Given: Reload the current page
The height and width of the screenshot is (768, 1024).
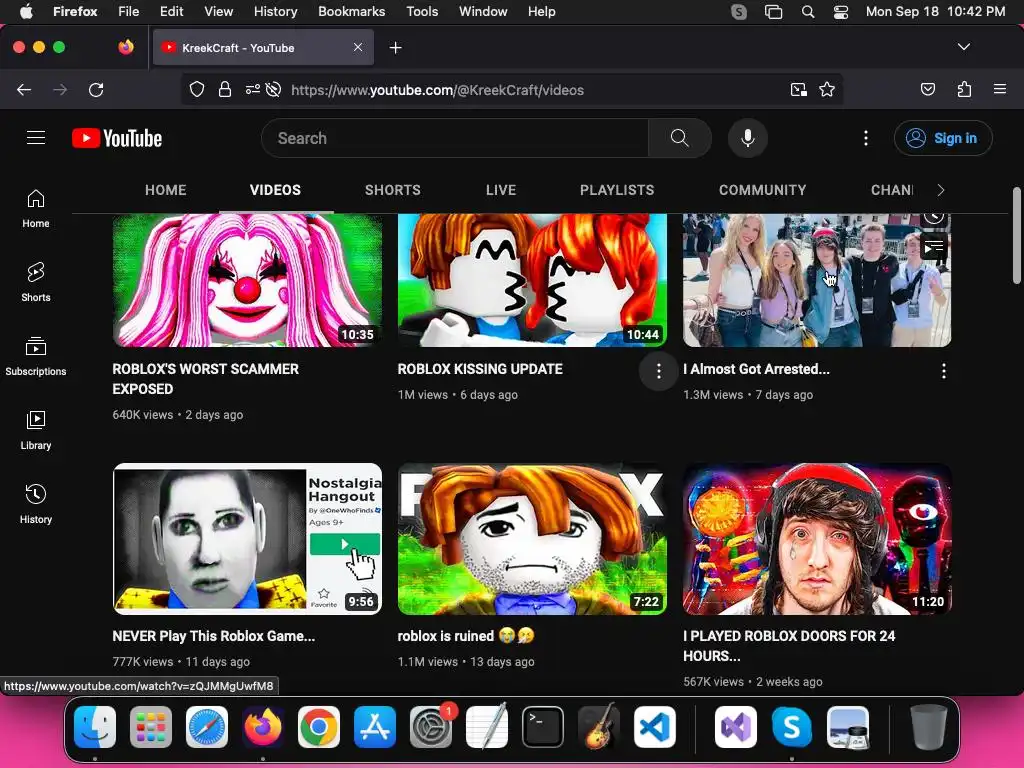Looking at the screenshot, I should (x=96, y=89).
